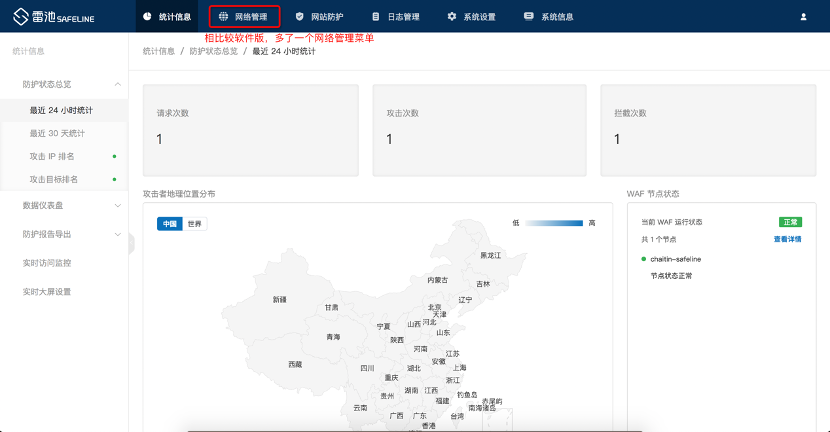
Task: Open 实时访问监控 from the sidebar
Action: [x=47, y=263]
